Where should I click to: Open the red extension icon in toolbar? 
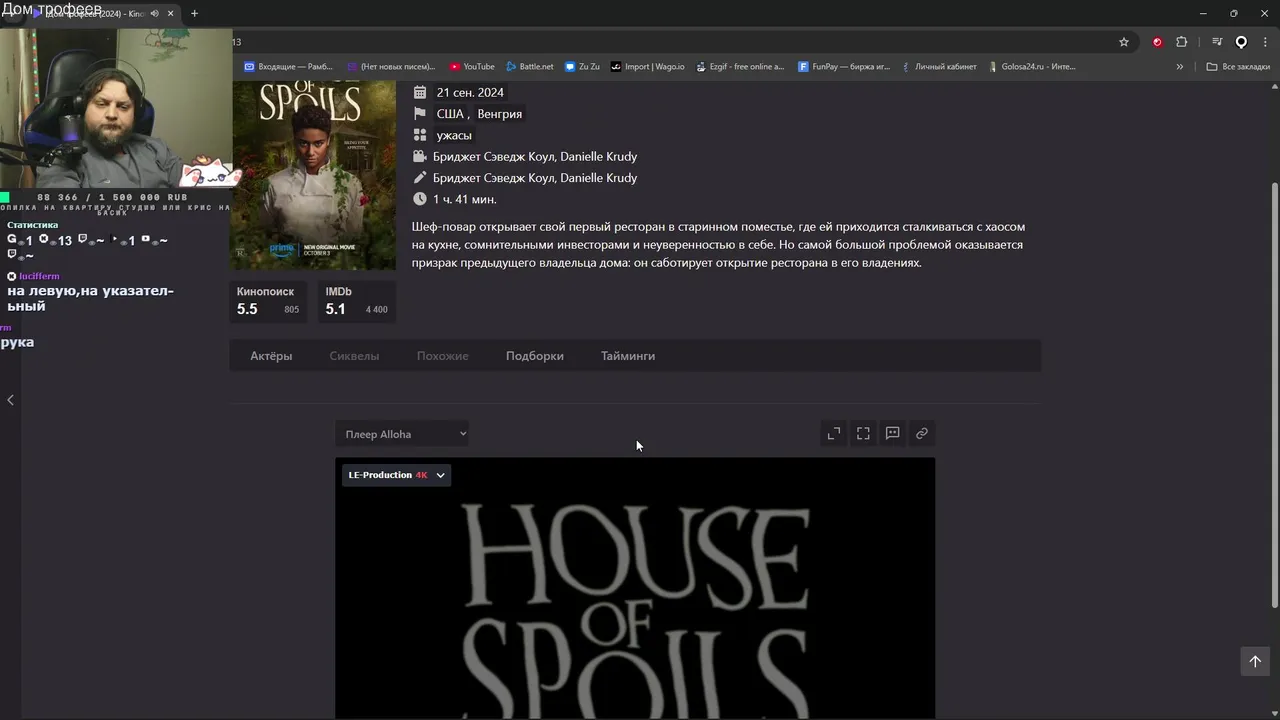point(1157,42)
